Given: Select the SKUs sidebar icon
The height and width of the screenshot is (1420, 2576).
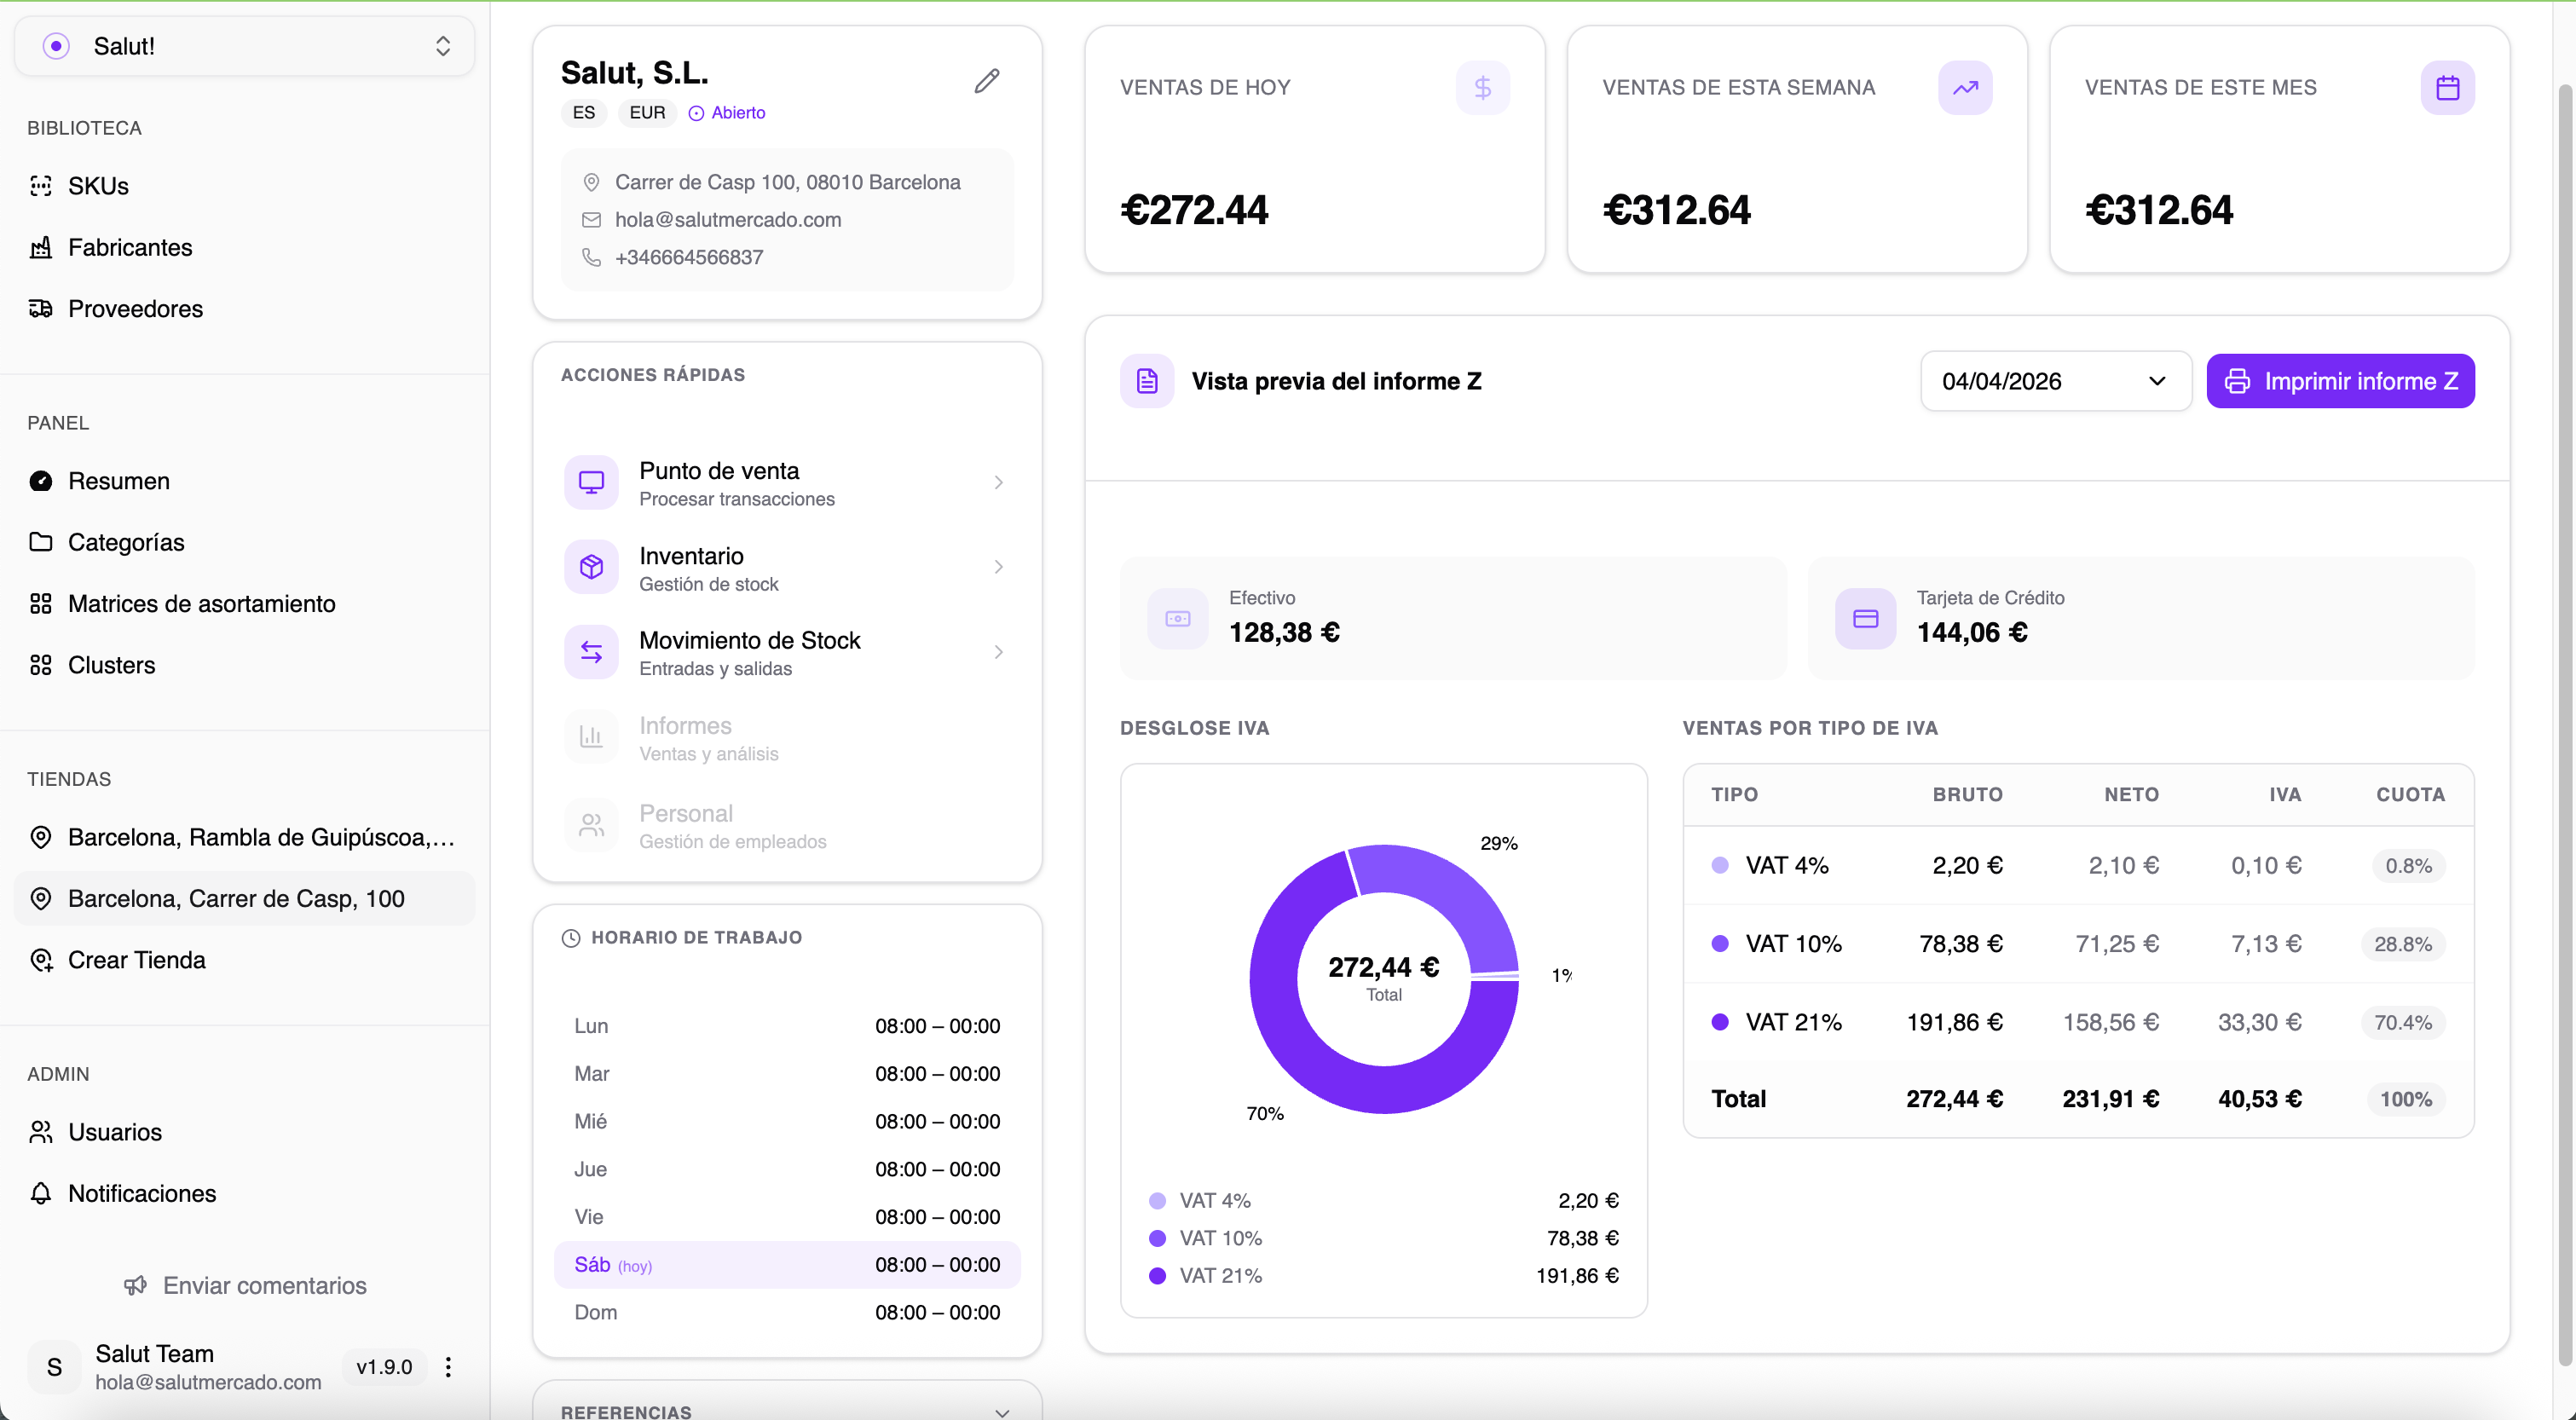Looking at the screenshot, I should click(x=40, y=186).
